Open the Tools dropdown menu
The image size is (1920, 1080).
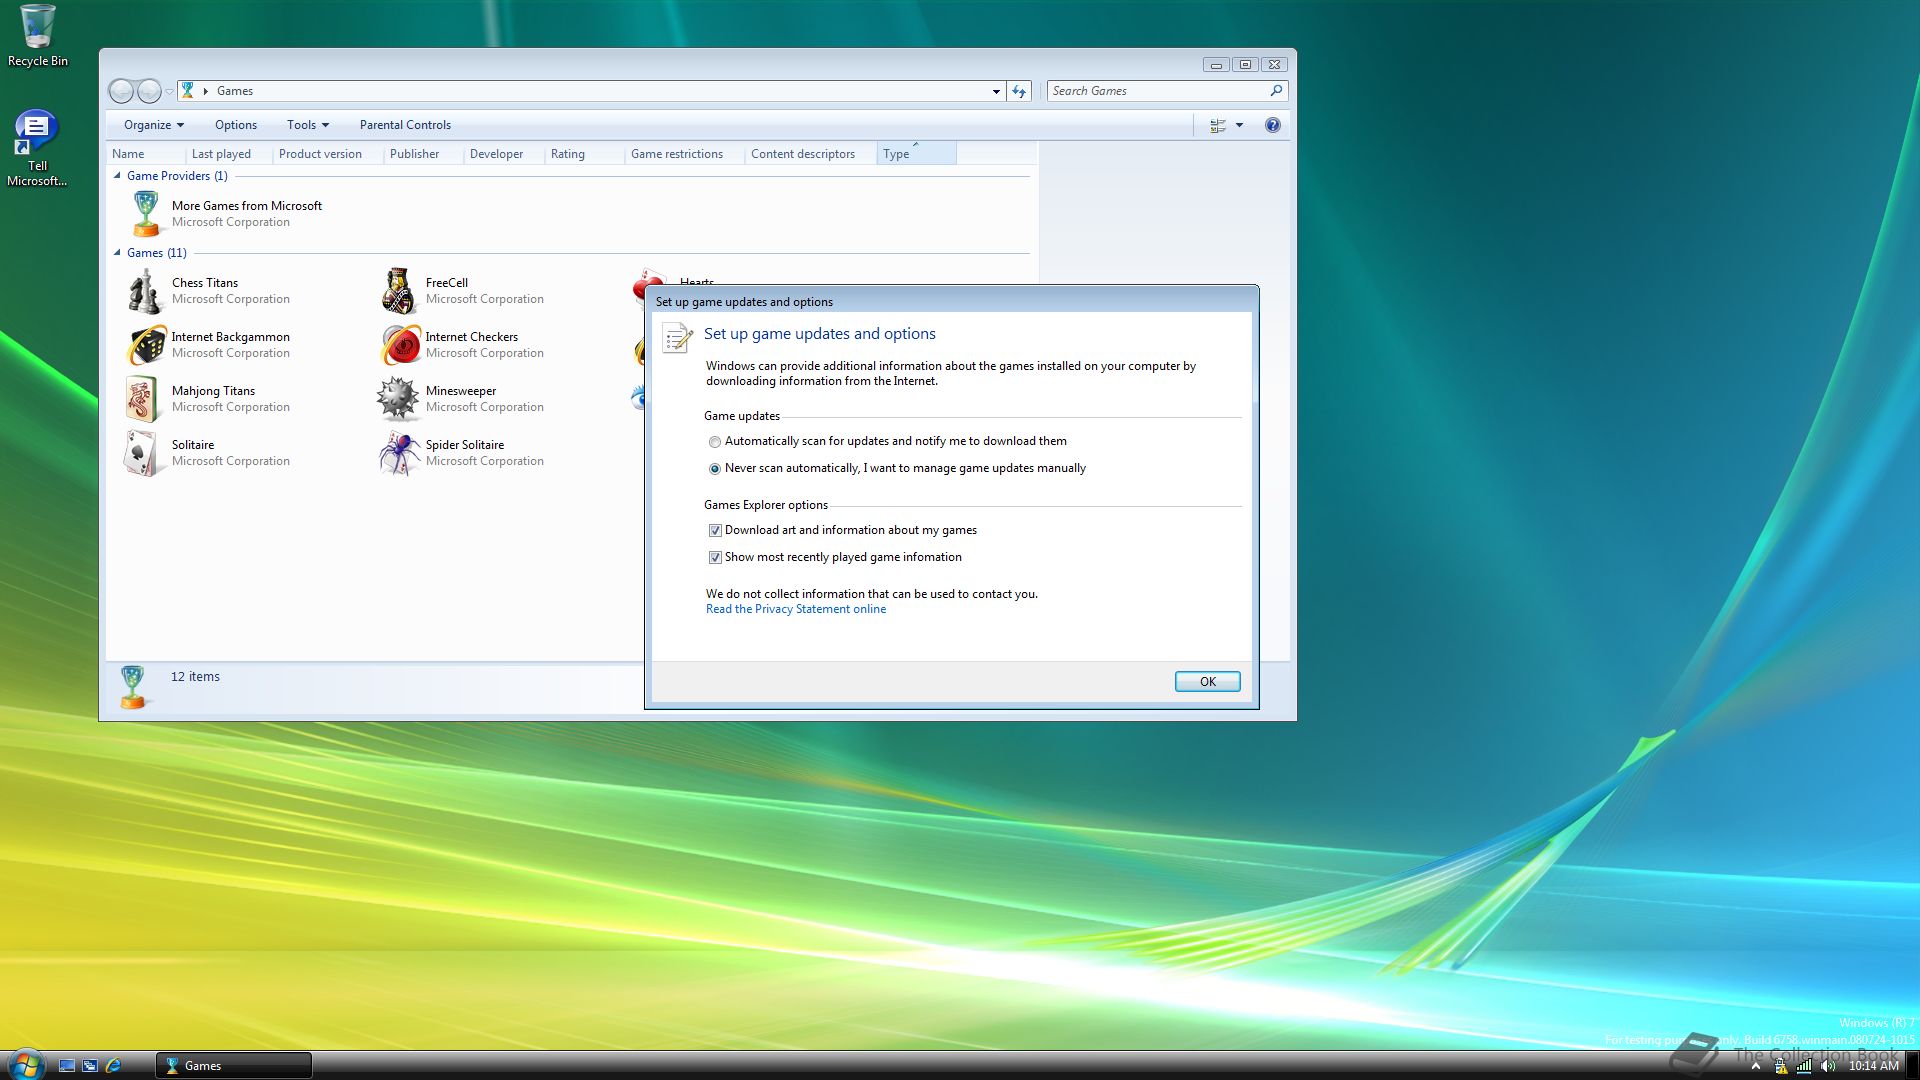click(308, 125)
